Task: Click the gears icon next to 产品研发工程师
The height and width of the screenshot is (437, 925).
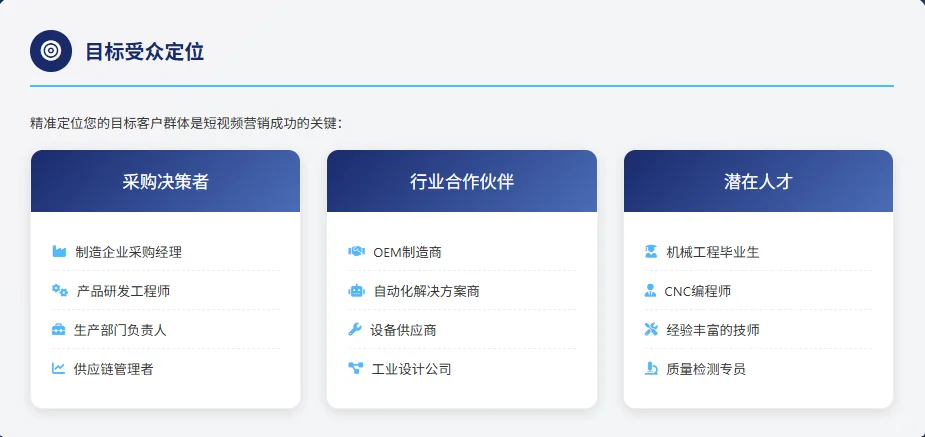Action: 60,290
